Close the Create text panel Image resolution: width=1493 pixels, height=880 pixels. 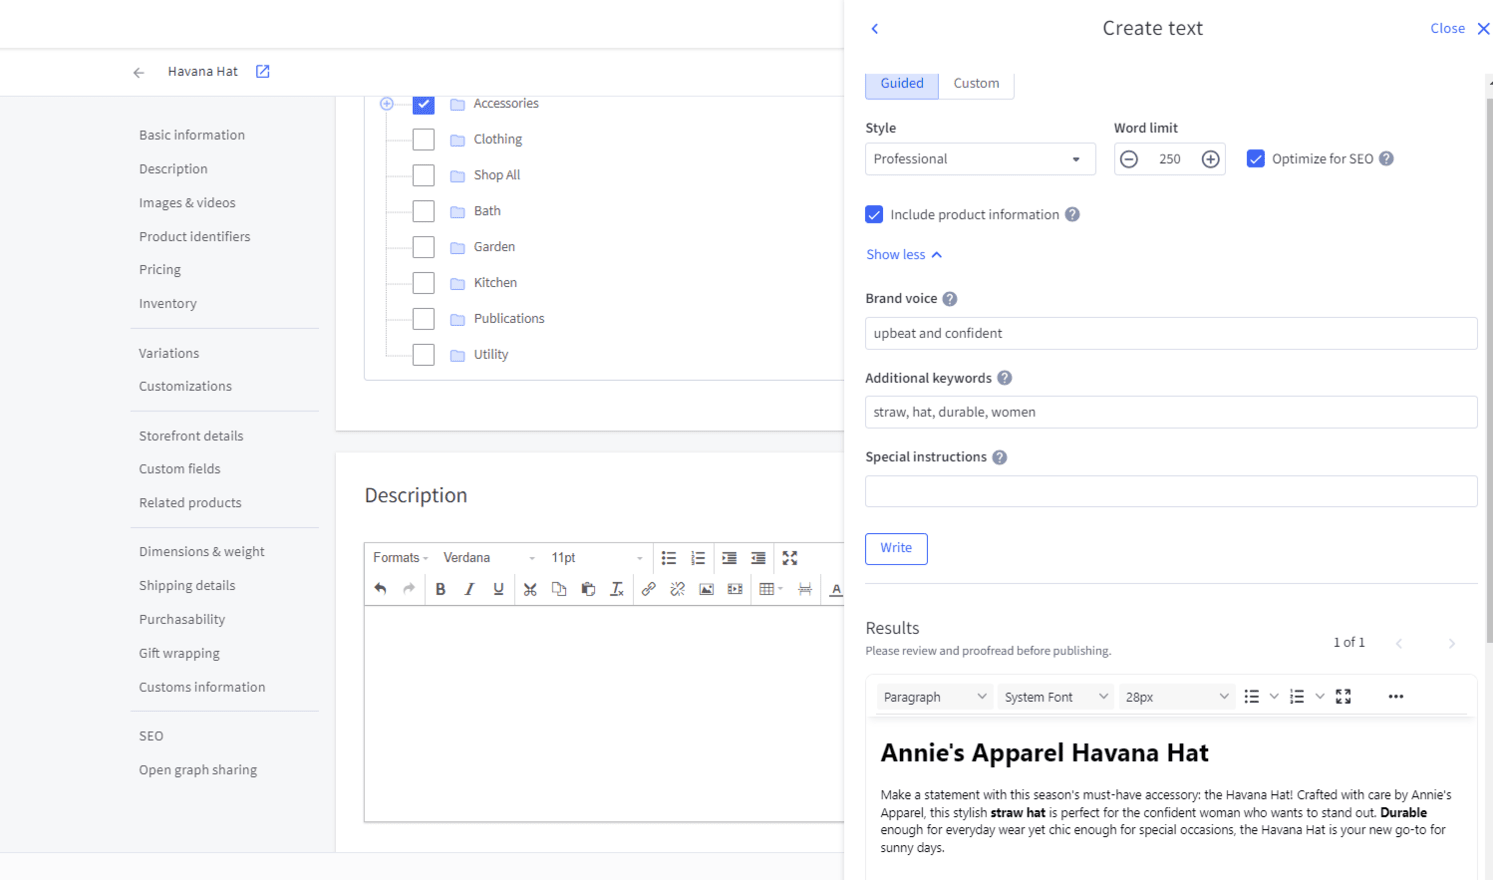click(1460, 28)
